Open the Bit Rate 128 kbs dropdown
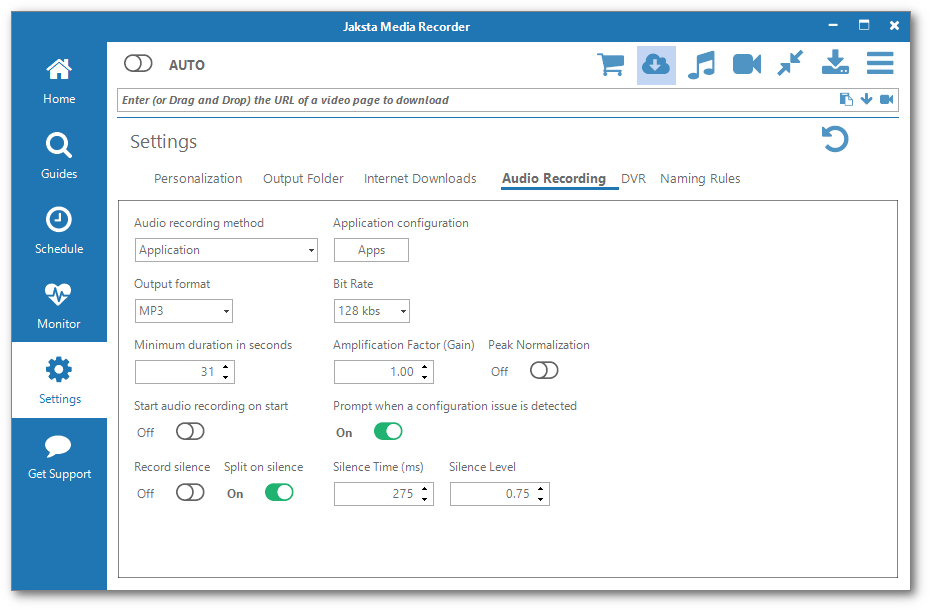The image size is (930, 610). tap(371, 311)
